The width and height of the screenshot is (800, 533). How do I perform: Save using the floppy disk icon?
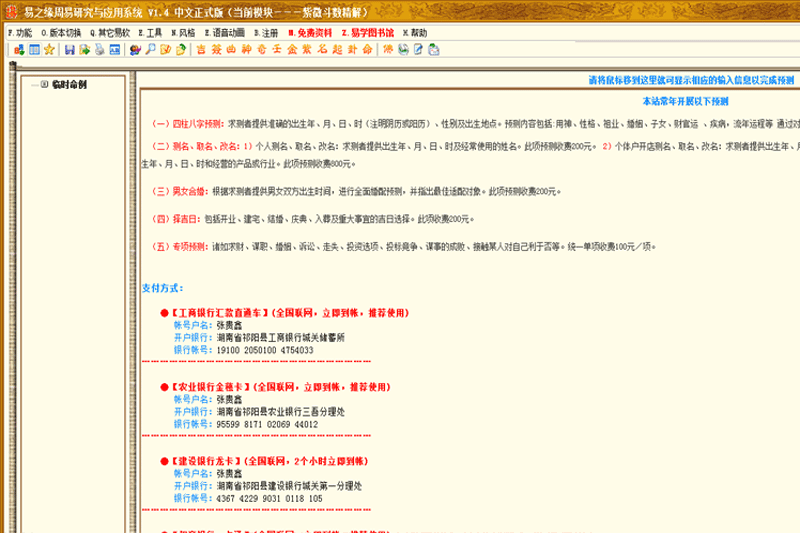(69, 49)
